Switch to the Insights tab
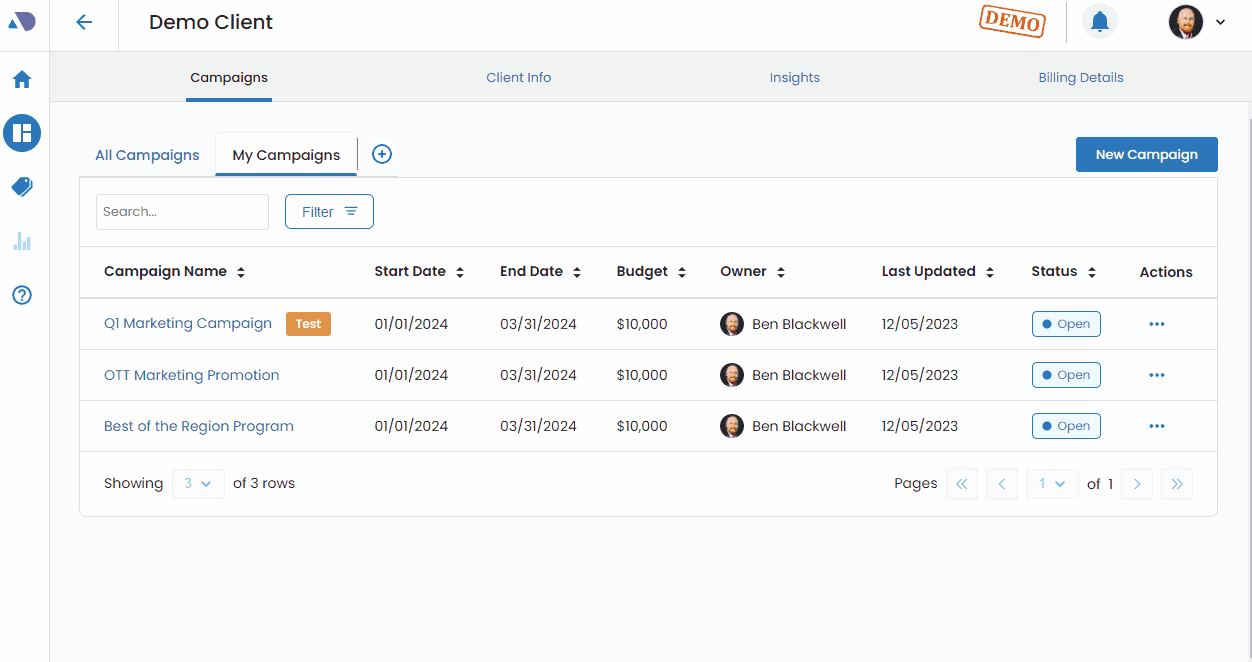This screenshot has width=1252, height=662. pyautogui.click(x=794, y=78)
